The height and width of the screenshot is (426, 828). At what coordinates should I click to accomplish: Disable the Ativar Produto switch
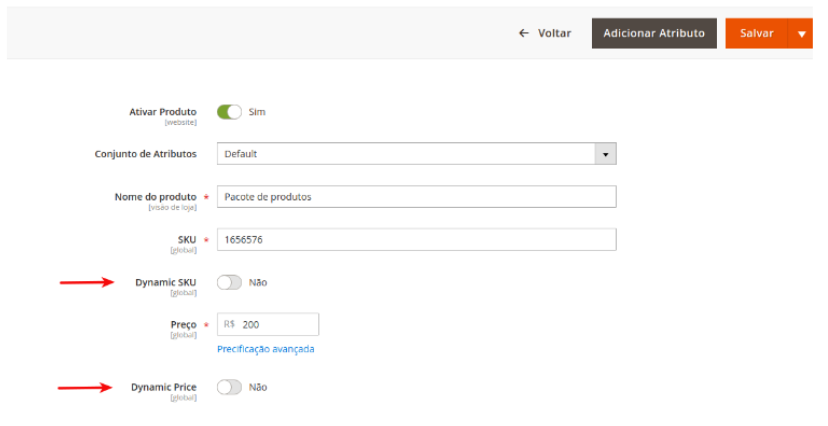229,112
